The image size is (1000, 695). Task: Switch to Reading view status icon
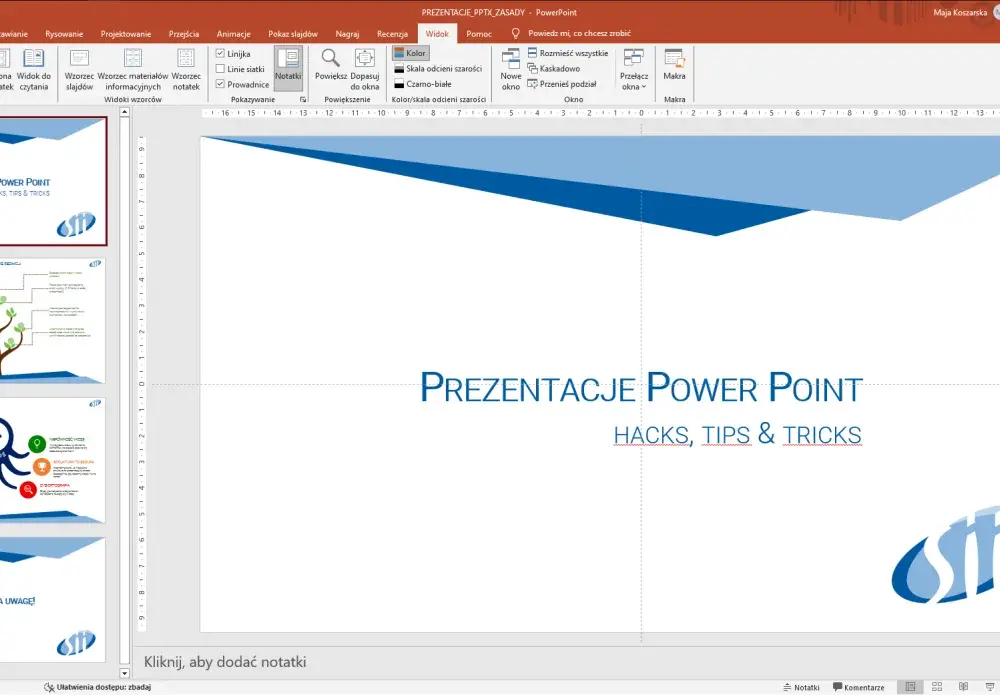pos(963,687)
